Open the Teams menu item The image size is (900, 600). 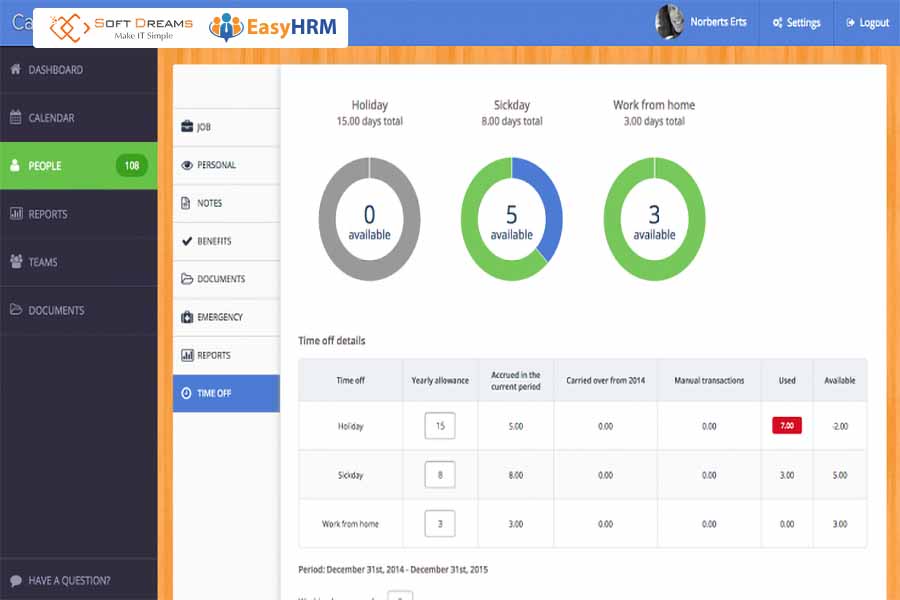pyautogui.click(x=79, y=262)
